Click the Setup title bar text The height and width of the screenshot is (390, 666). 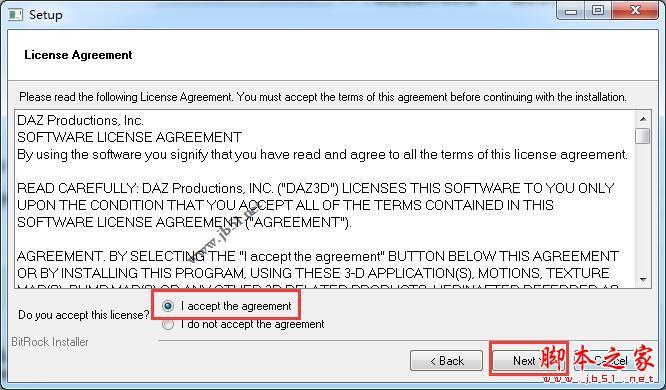click(x=46, y=15)
